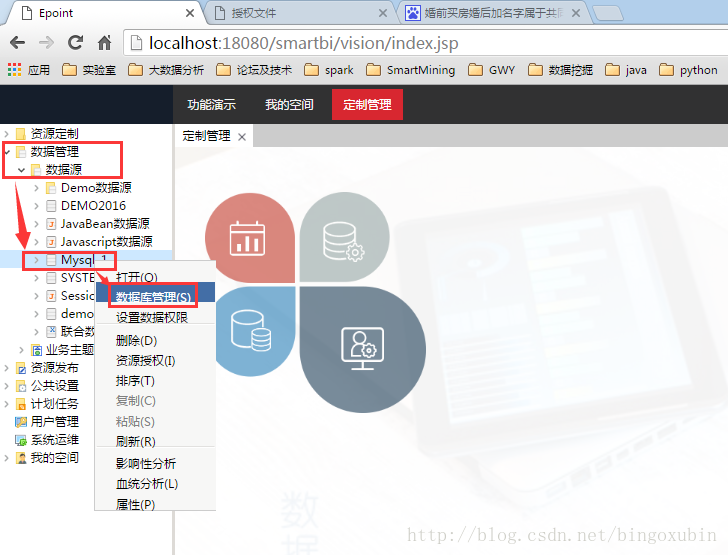Click the JavaBean数据源 J icon
The image size is (728, 555).
pos(52,224)
